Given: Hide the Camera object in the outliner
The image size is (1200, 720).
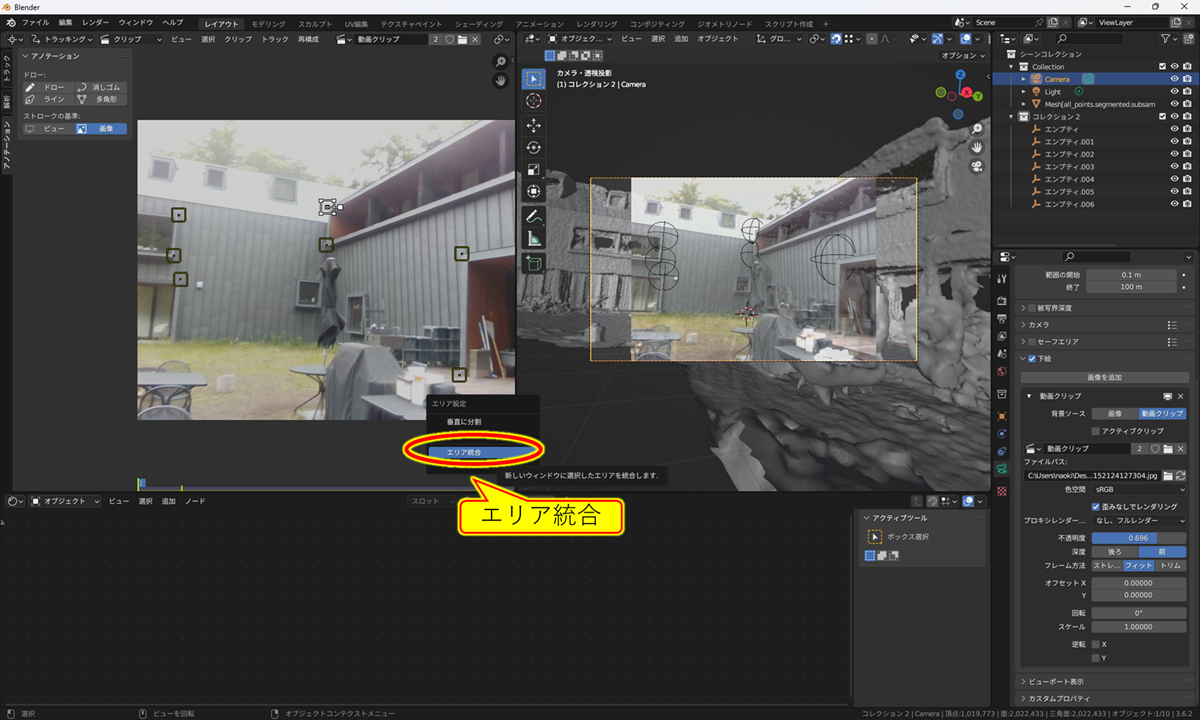Looking at the screenshot, I should point(1174,79).
